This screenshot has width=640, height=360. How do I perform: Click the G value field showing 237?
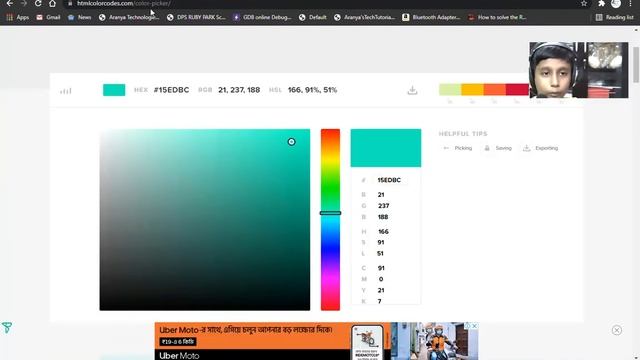point(383,206)
